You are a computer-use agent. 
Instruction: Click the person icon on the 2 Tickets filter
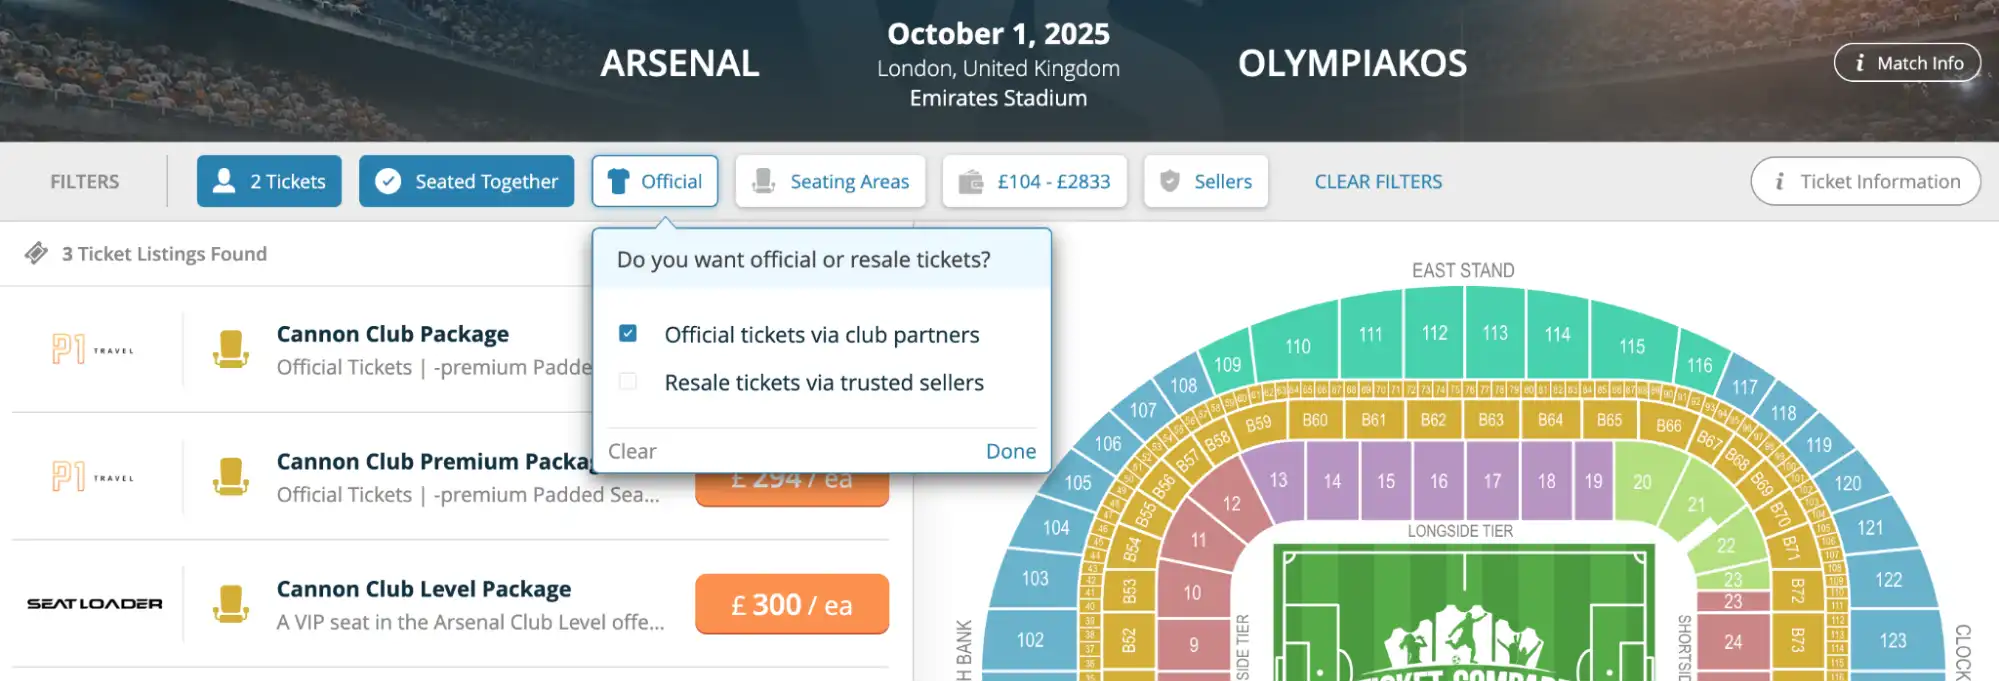coord(222,181)
